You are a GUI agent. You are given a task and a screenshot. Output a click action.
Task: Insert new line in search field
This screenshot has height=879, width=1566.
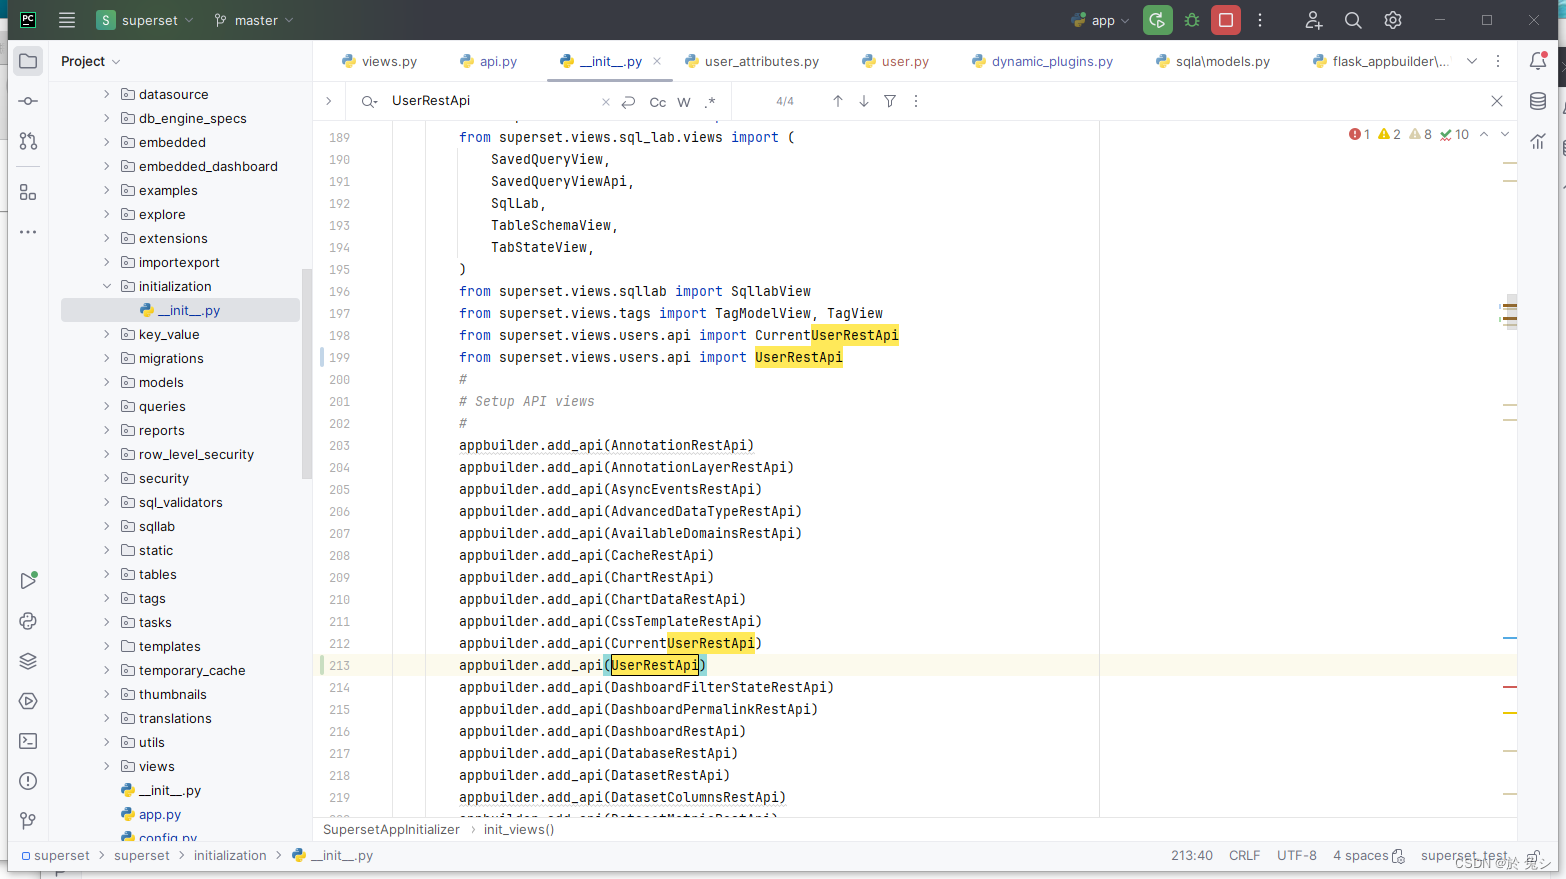(x=628, y=102)
